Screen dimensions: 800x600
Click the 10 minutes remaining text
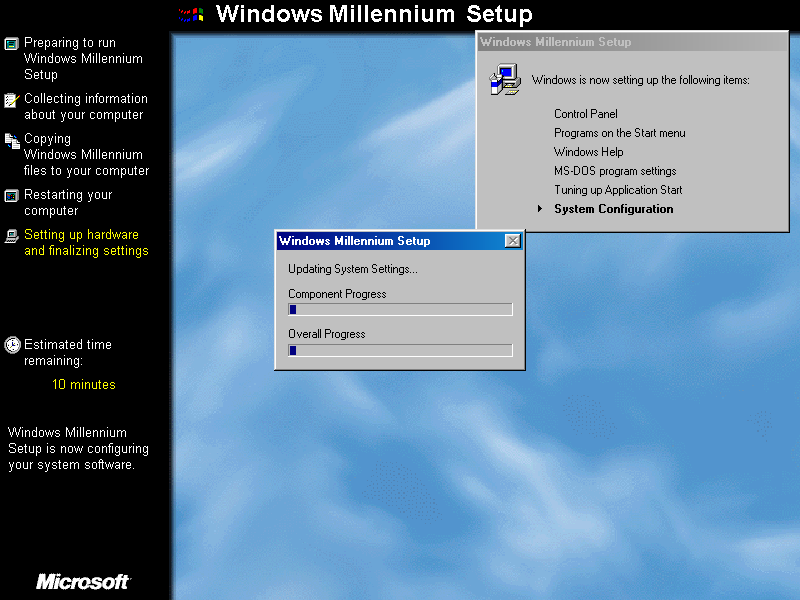click(83, 384)
